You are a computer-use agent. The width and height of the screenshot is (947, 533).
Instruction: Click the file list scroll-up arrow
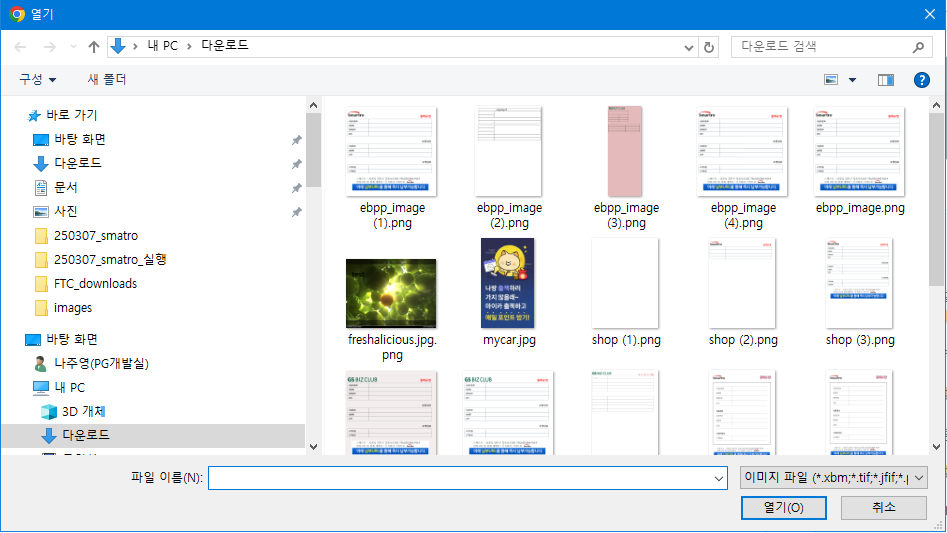tap(936, 105)
